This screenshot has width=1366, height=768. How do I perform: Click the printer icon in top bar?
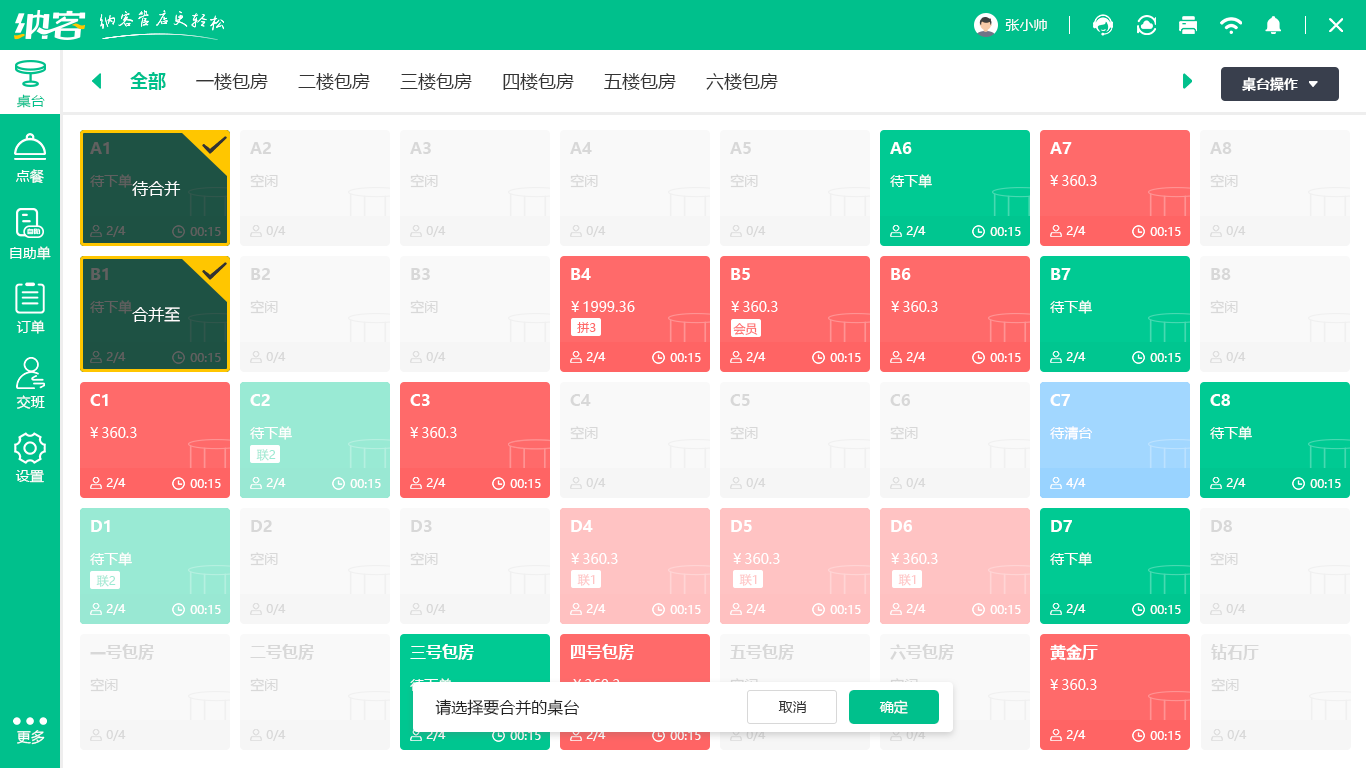(x=1188, y=25)
